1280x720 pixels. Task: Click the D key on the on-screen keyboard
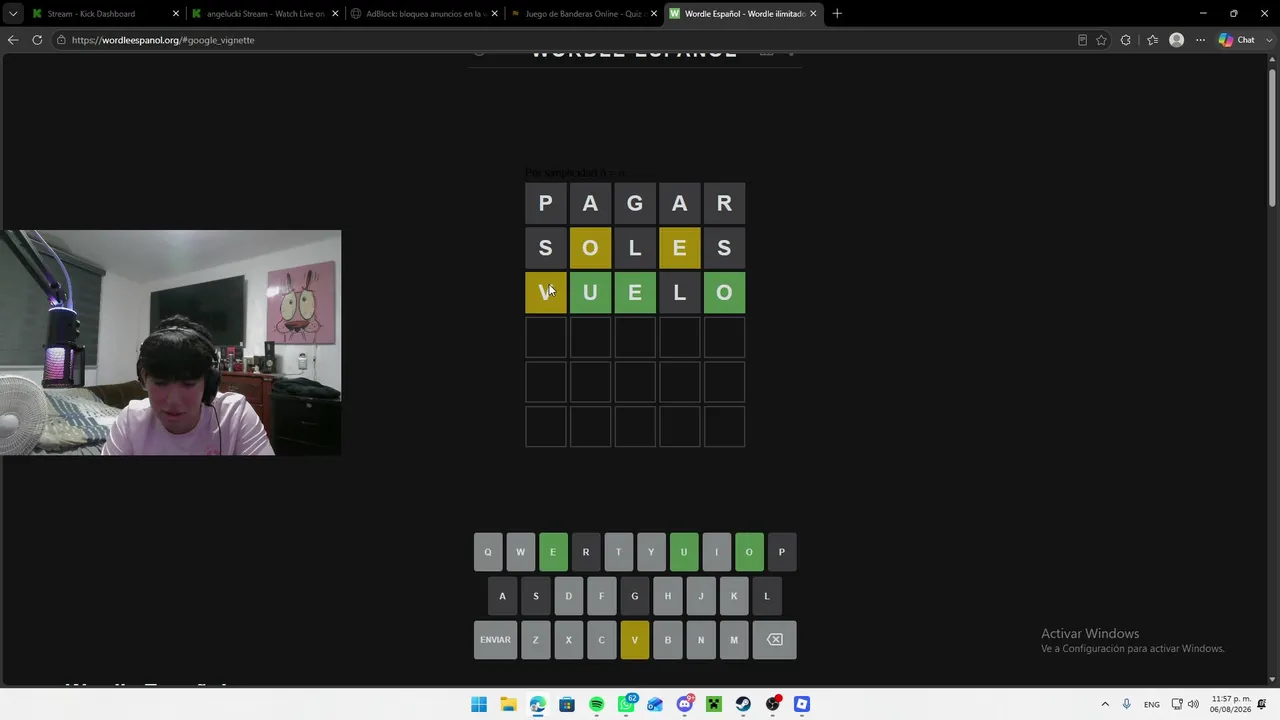coord(569,596)
